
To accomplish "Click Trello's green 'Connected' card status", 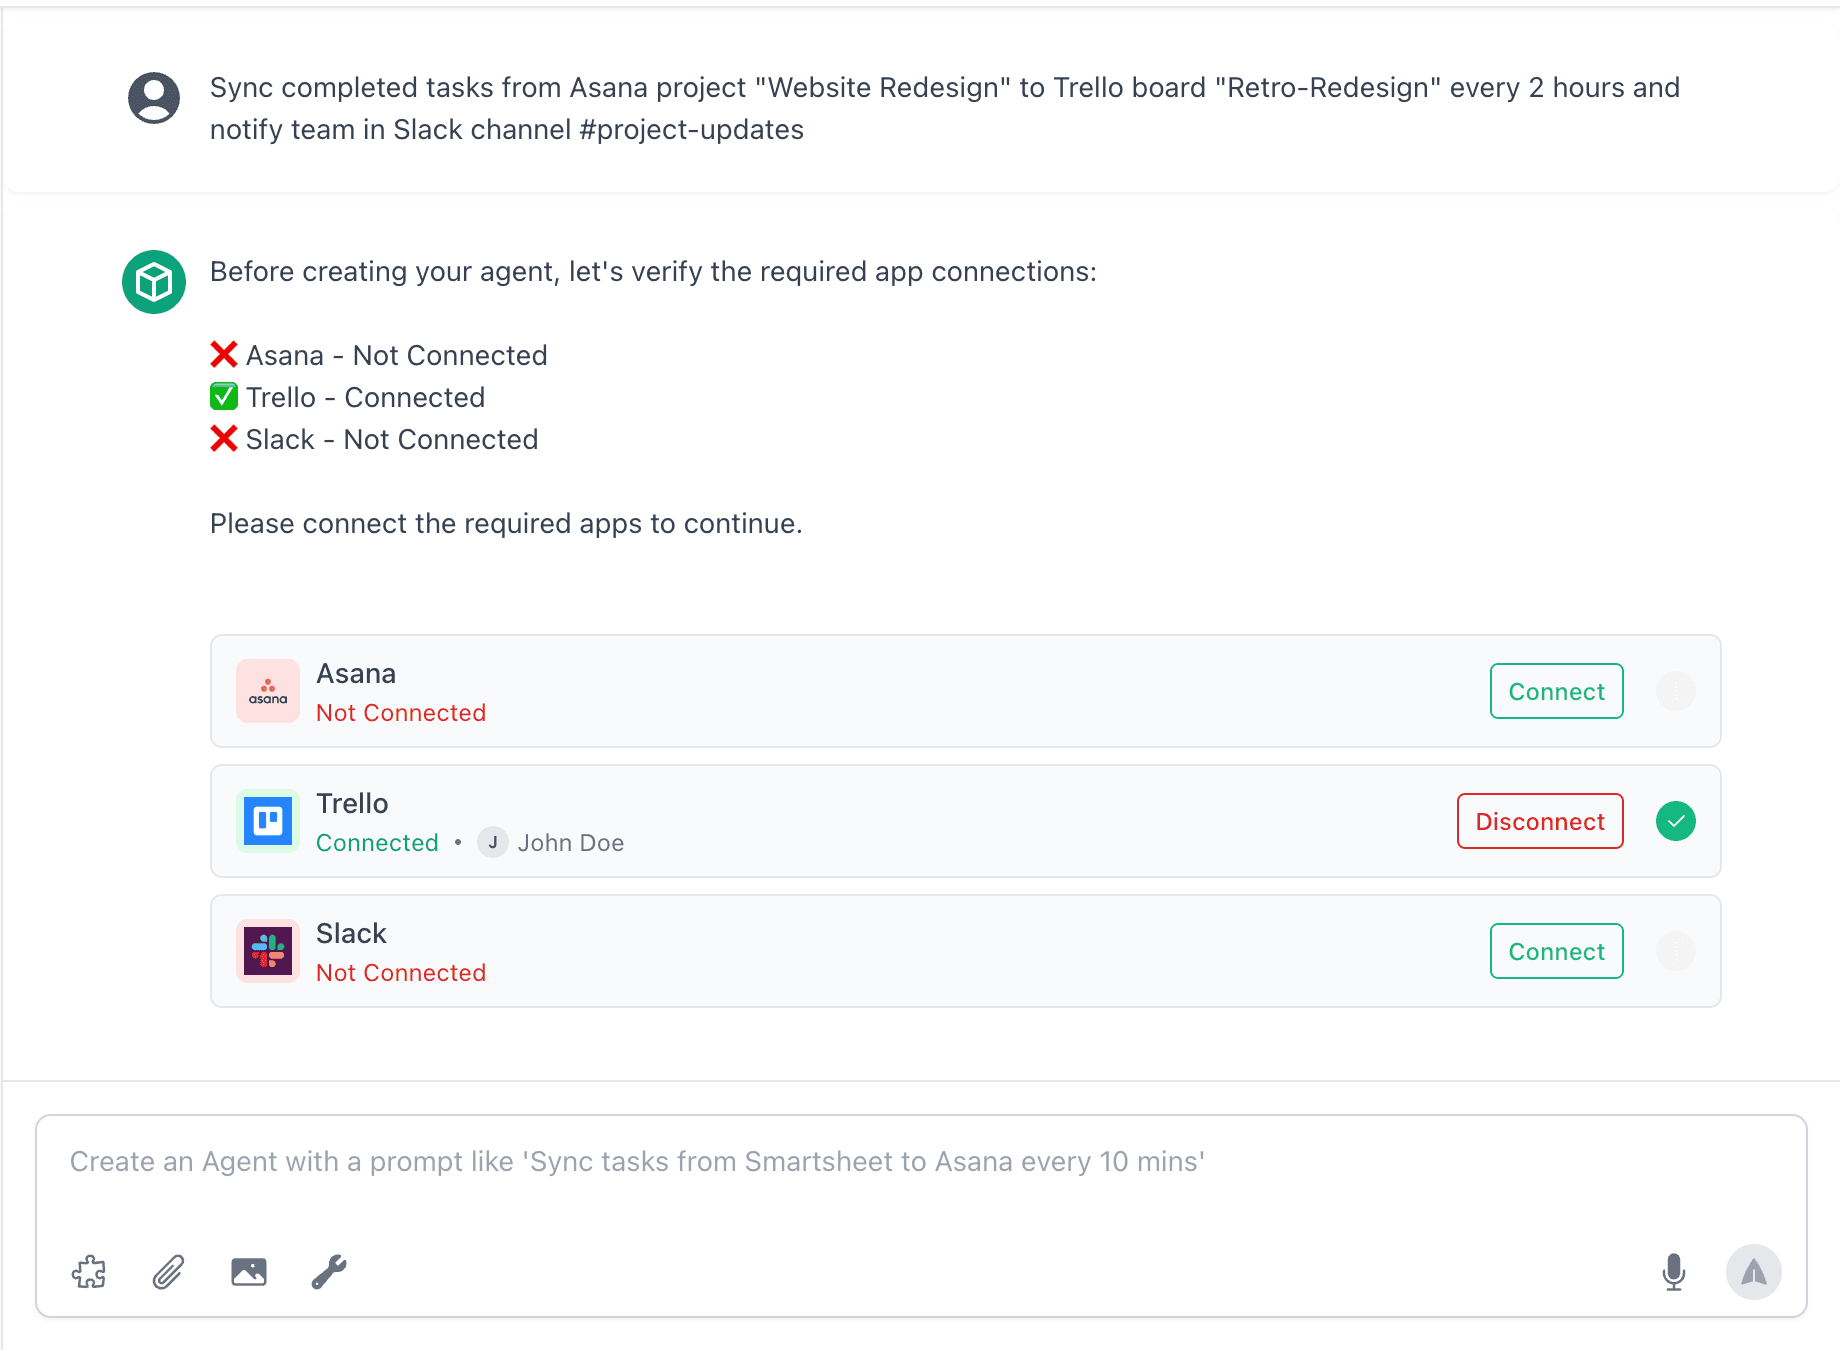I will point(377,843).
